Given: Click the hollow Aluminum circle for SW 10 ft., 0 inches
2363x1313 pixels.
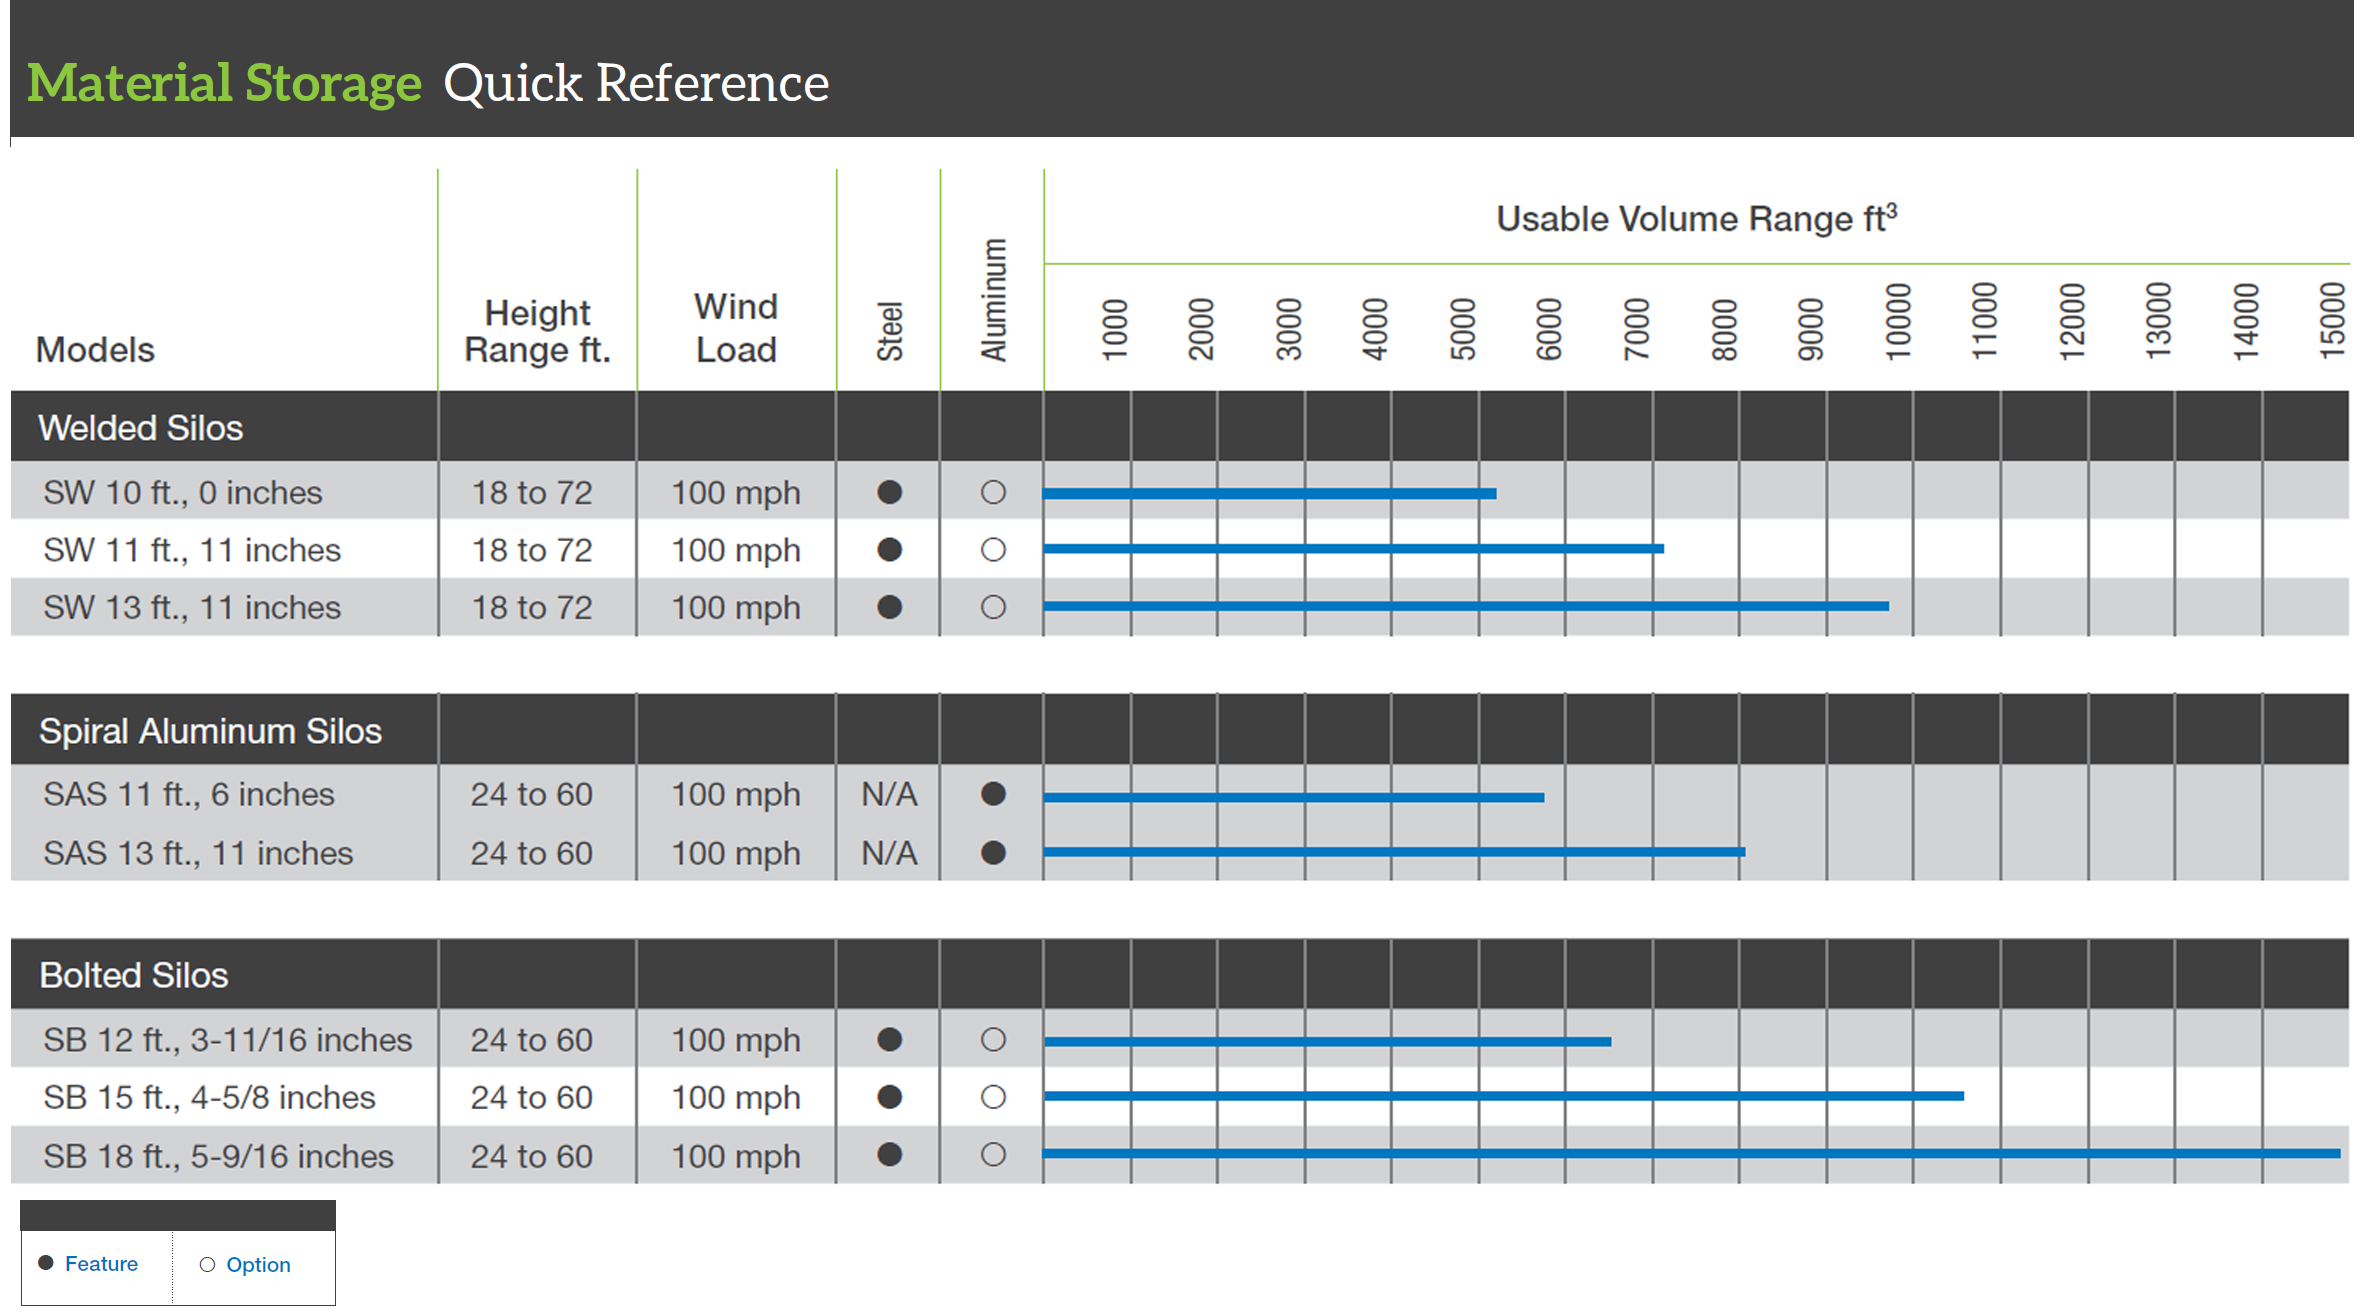Looking at the screenshot, I should point(993,492).
